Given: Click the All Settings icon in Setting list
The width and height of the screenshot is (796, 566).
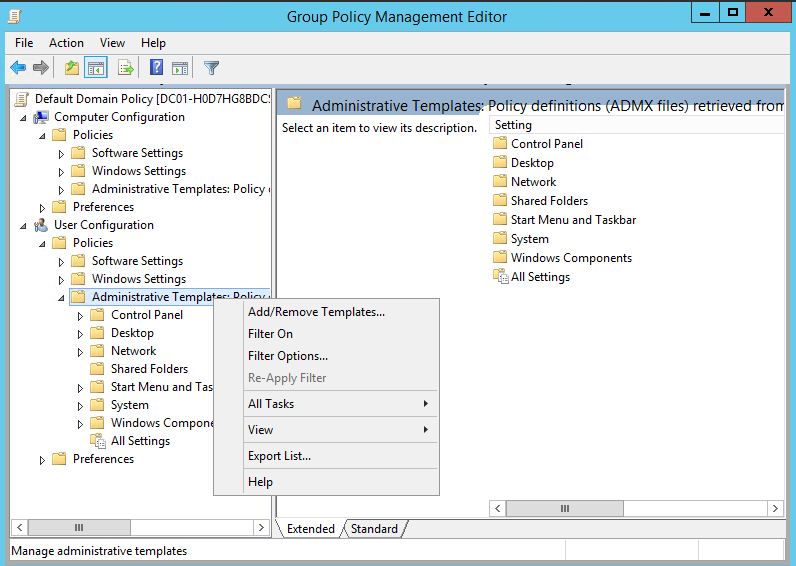Looking at the screenshot, I should [501, 277].
